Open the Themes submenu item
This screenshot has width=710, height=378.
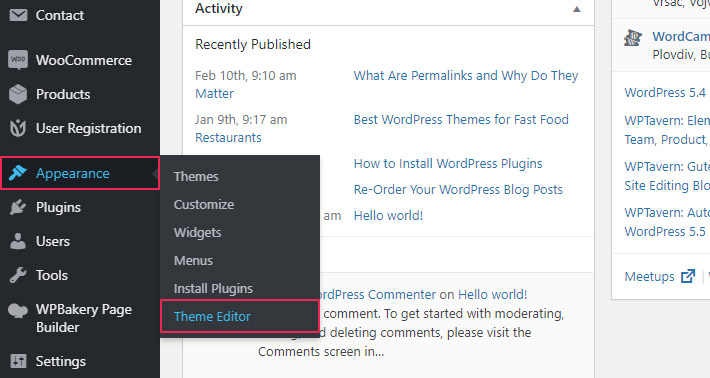coord(196,177)
